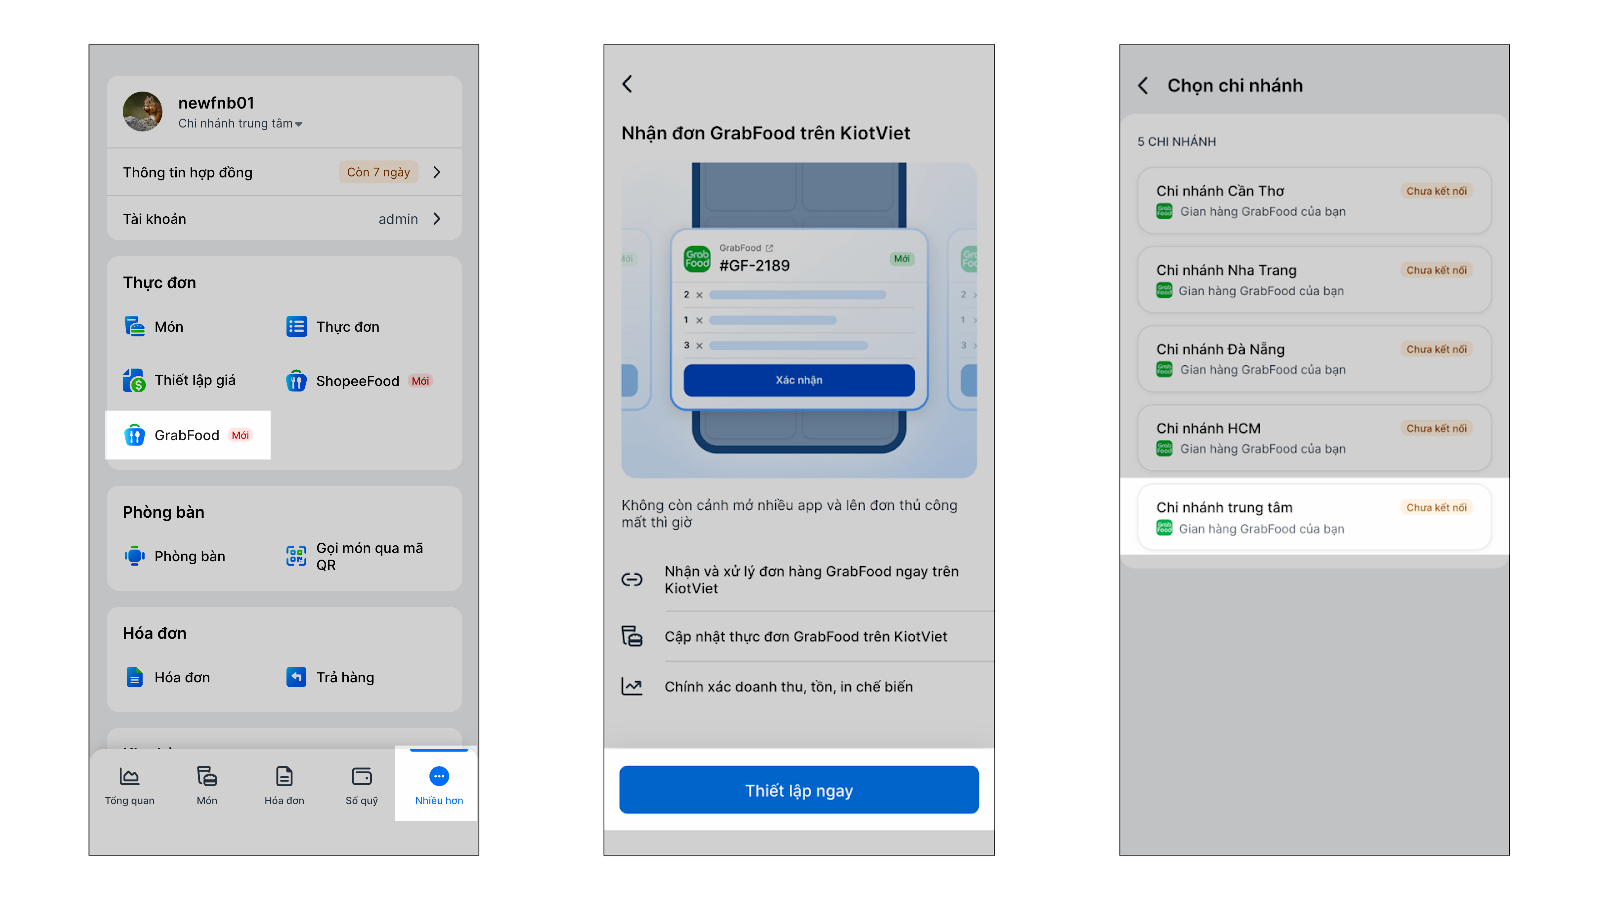Tap Chưa kết nối status for Chi nhánh HCM
The height and width of the screenshot is (900, 1600).
tap(1436, 428)
